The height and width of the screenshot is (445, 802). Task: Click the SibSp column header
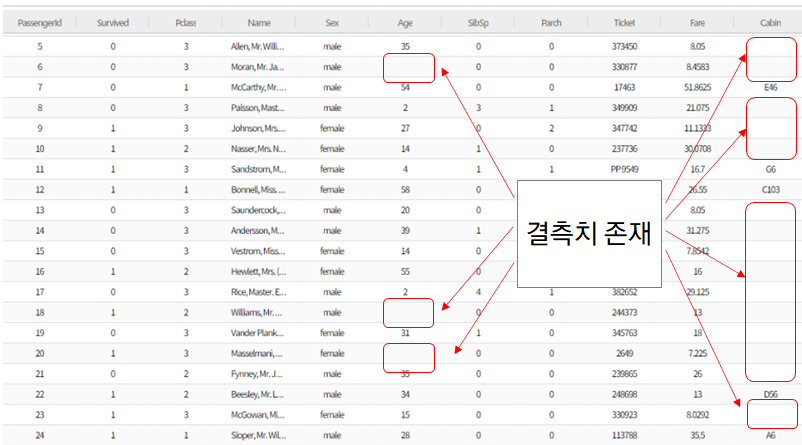478,23
